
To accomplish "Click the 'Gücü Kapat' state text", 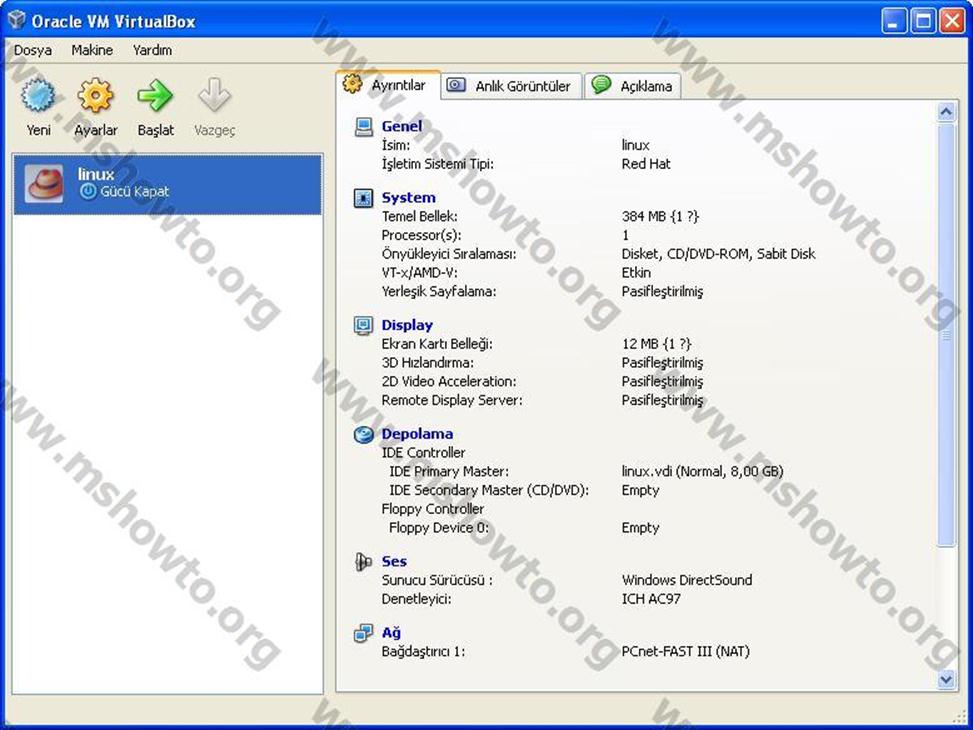I will click(x=135, y=192).
